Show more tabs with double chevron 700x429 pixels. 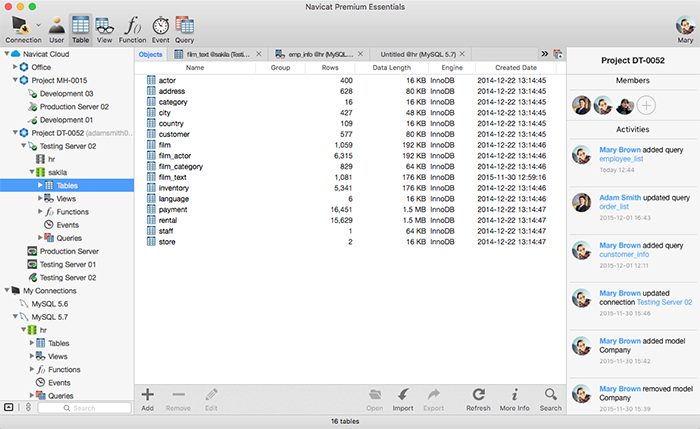545,54
